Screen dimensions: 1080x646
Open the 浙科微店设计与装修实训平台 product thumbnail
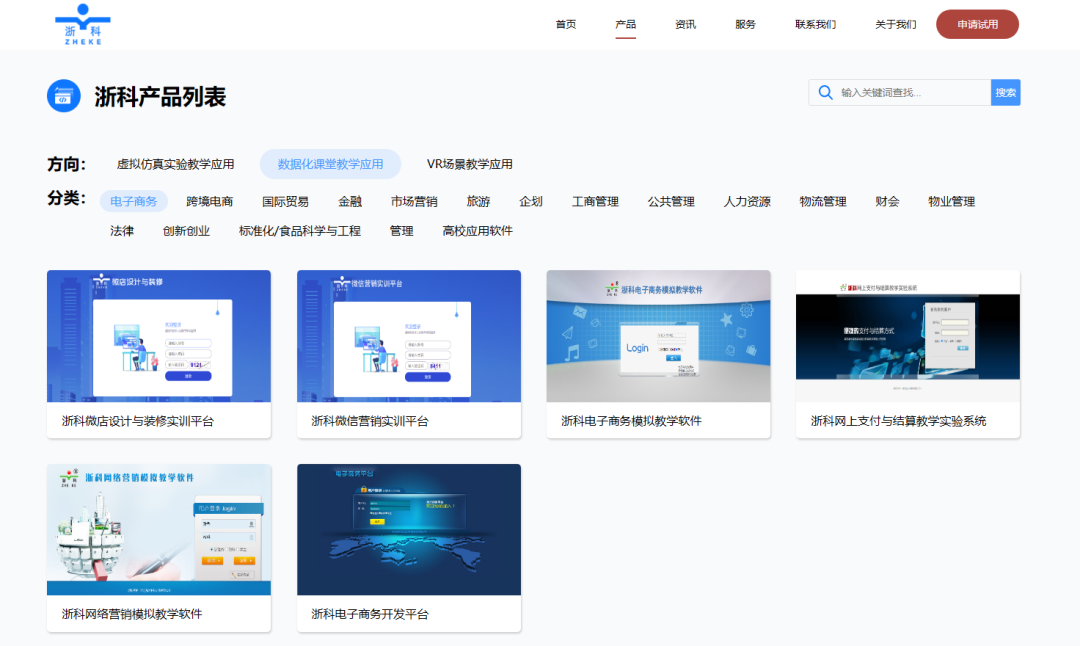[x=158, y=337]
